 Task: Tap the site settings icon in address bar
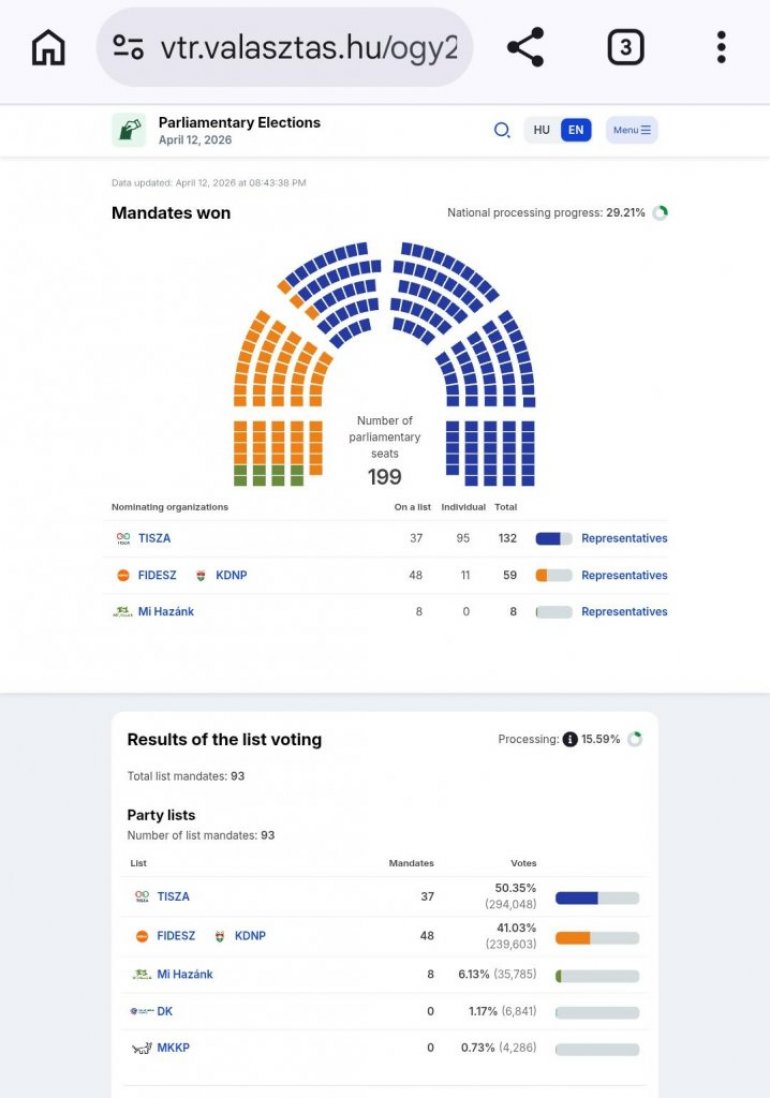(129, 47)
